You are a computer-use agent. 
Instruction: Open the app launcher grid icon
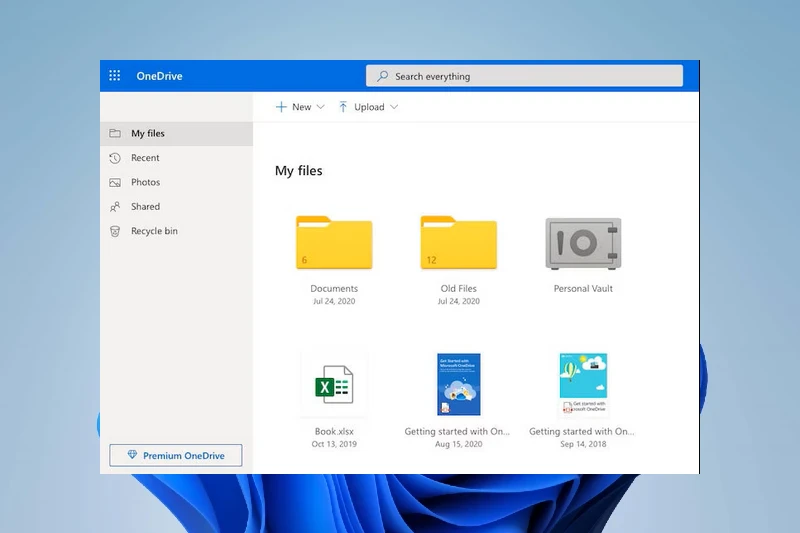click(x=115, y=76)
